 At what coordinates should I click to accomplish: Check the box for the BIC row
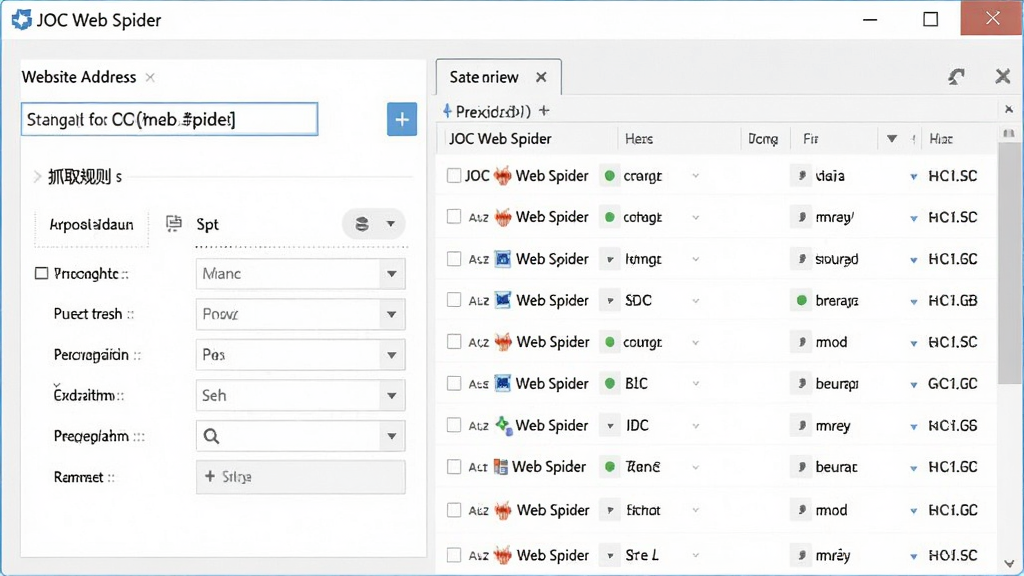[x=454, y=383]
